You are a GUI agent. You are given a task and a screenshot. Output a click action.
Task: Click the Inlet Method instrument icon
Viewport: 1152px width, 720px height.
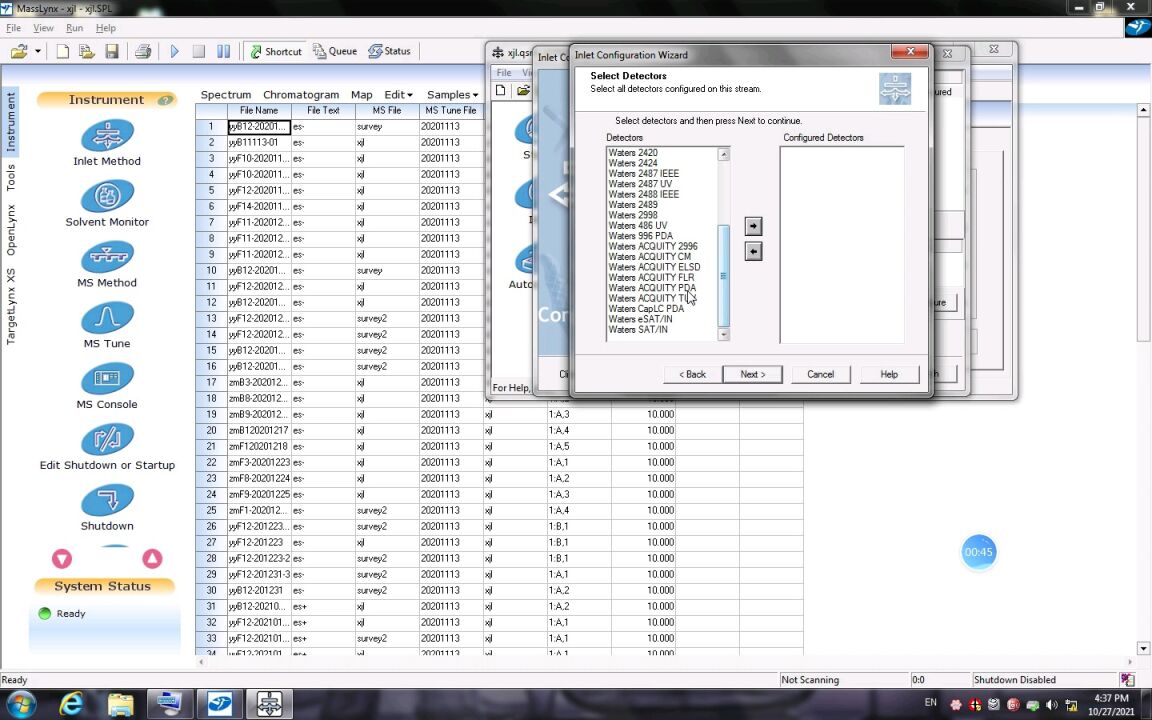click(x=107, y=136)
